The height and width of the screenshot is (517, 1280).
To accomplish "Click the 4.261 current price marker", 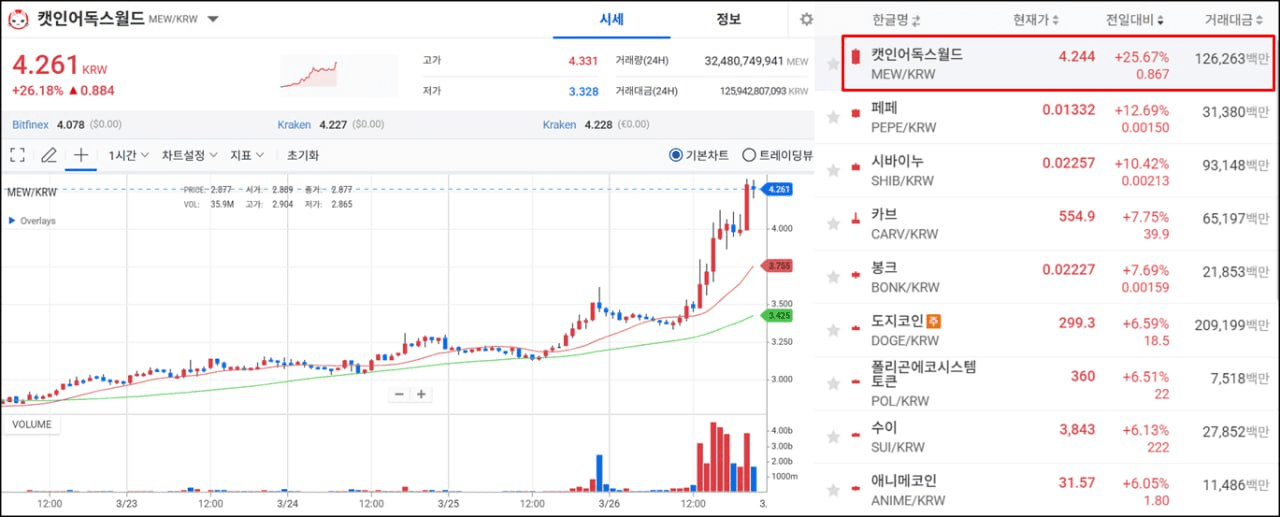I will (x=778, y=189).
